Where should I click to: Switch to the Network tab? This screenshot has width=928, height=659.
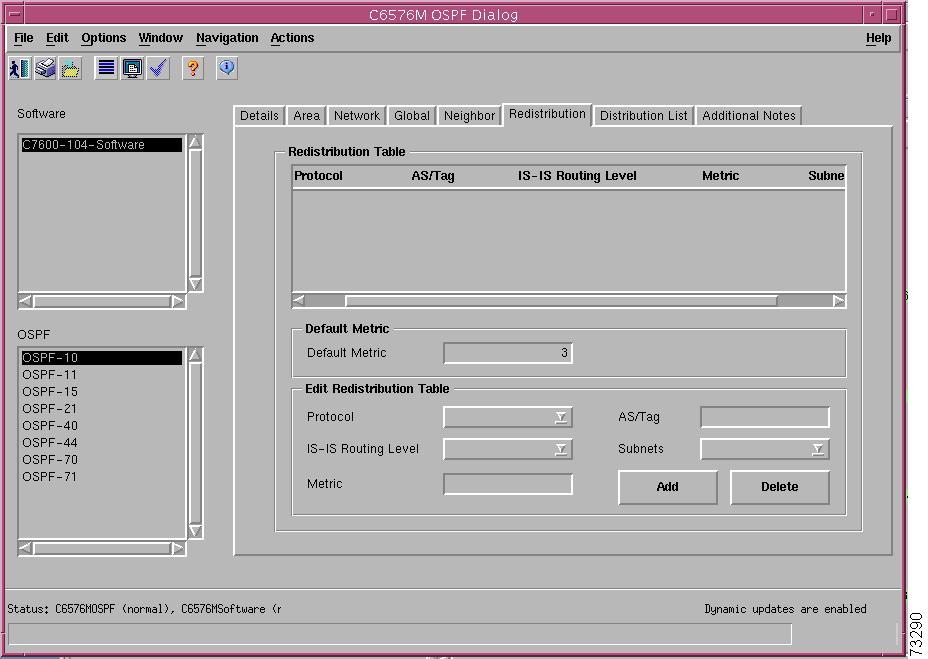point(357,115)
